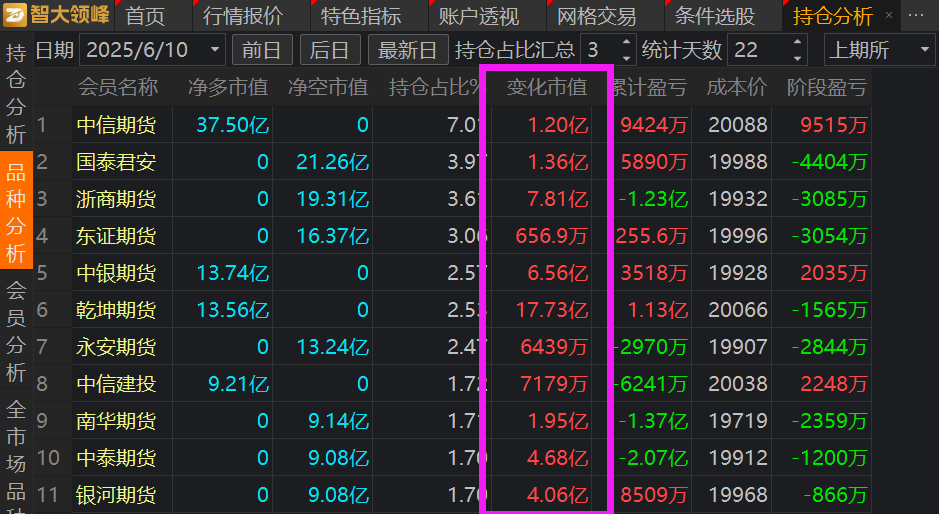Image resolution: width=939 pixels, height=514 pixels.
Task: Sort by 净空市值 column header
Action: click(x=328, y=87)
